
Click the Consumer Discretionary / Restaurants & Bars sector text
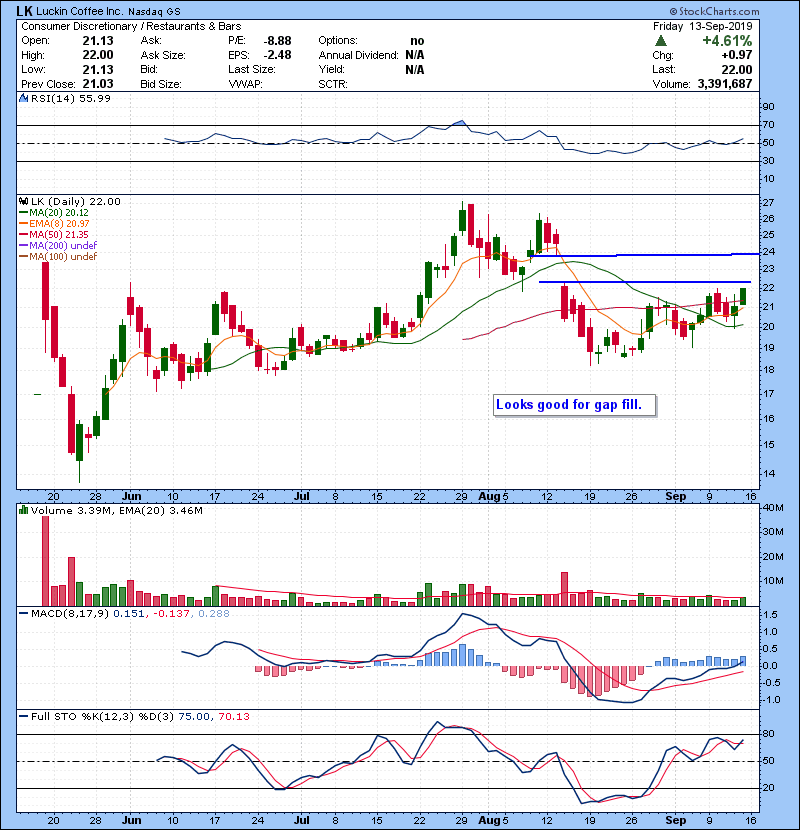coord(131,26)
